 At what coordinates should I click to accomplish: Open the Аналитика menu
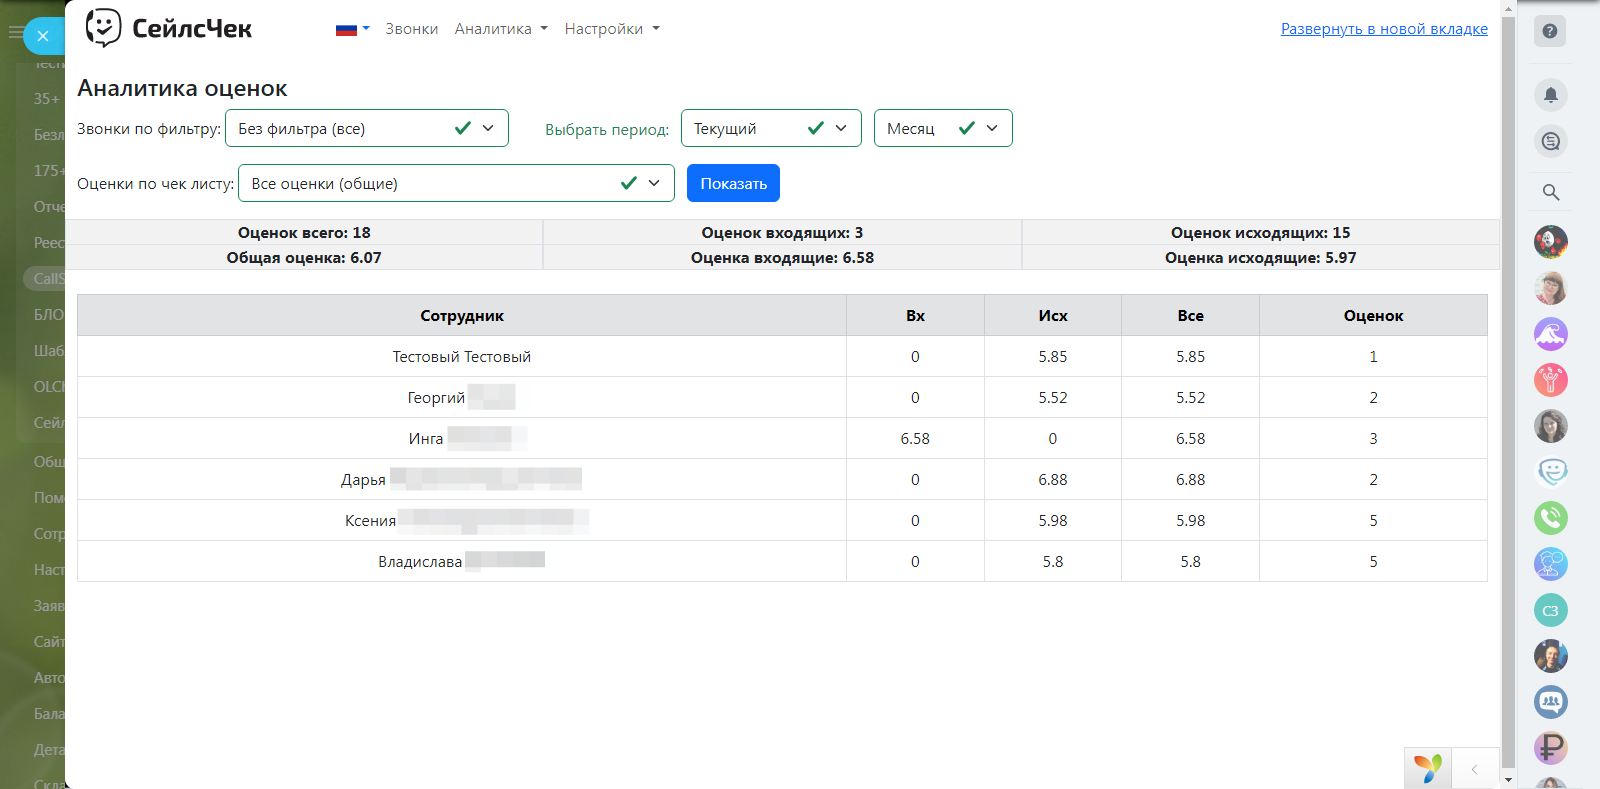pos(500,29)
